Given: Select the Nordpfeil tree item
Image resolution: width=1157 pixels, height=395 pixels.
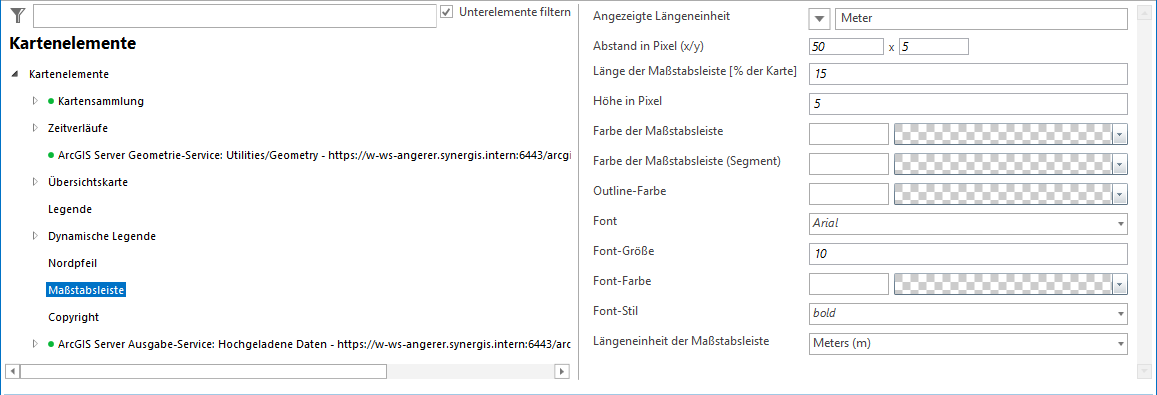Looking at the screenshot, I should pyautogui.click(x=72, y=263).
